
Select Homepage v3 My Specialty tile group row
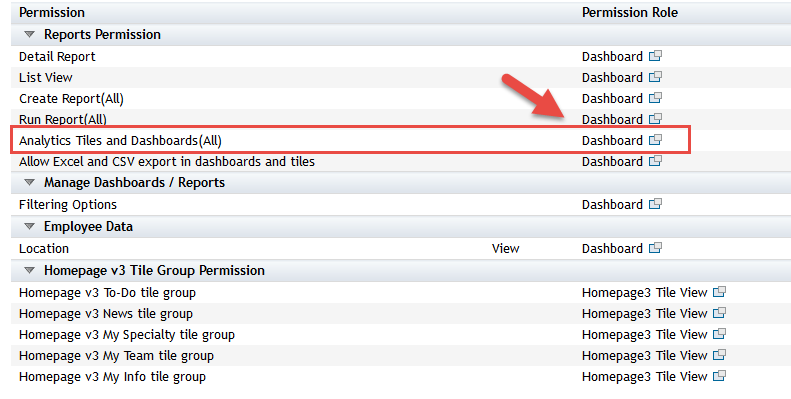tap(401, 334)
